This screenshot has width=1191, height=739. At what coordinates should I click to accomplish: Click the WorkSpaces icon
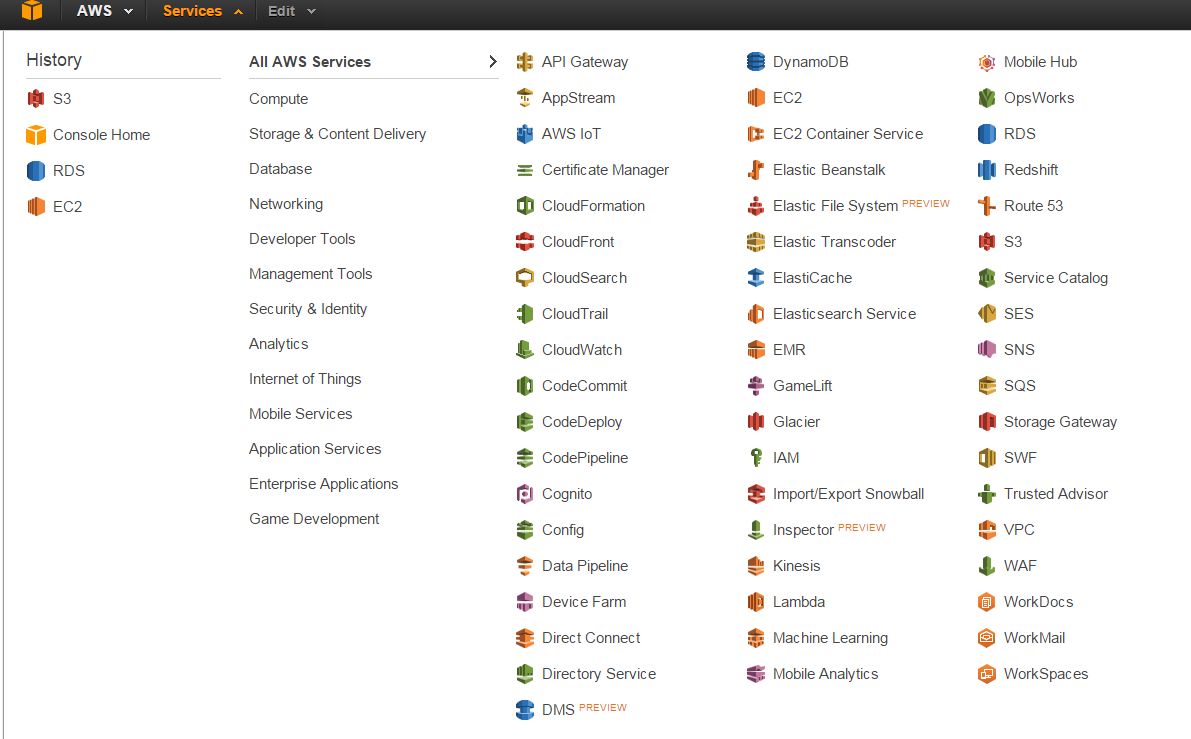click(x=987, y=674)
